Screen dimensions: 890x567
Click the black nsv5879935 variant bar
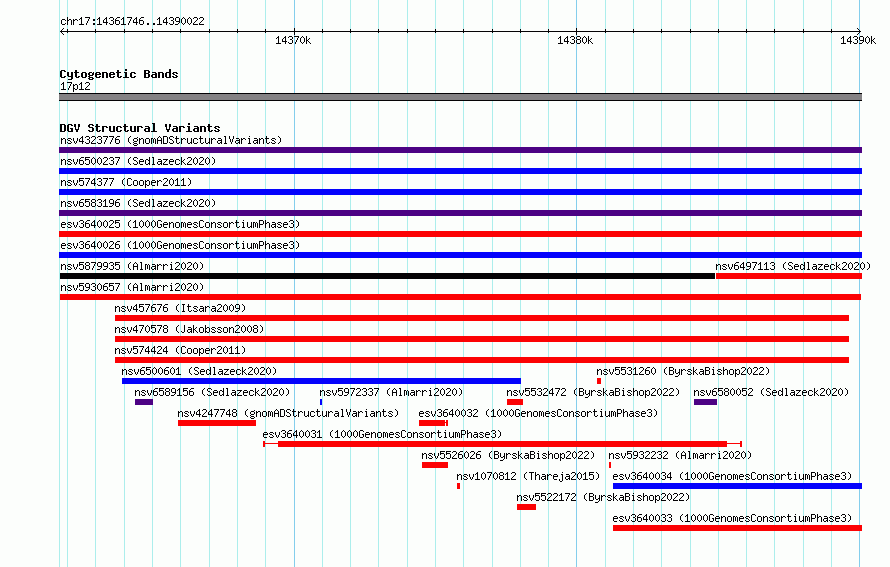tap(387, 276)
